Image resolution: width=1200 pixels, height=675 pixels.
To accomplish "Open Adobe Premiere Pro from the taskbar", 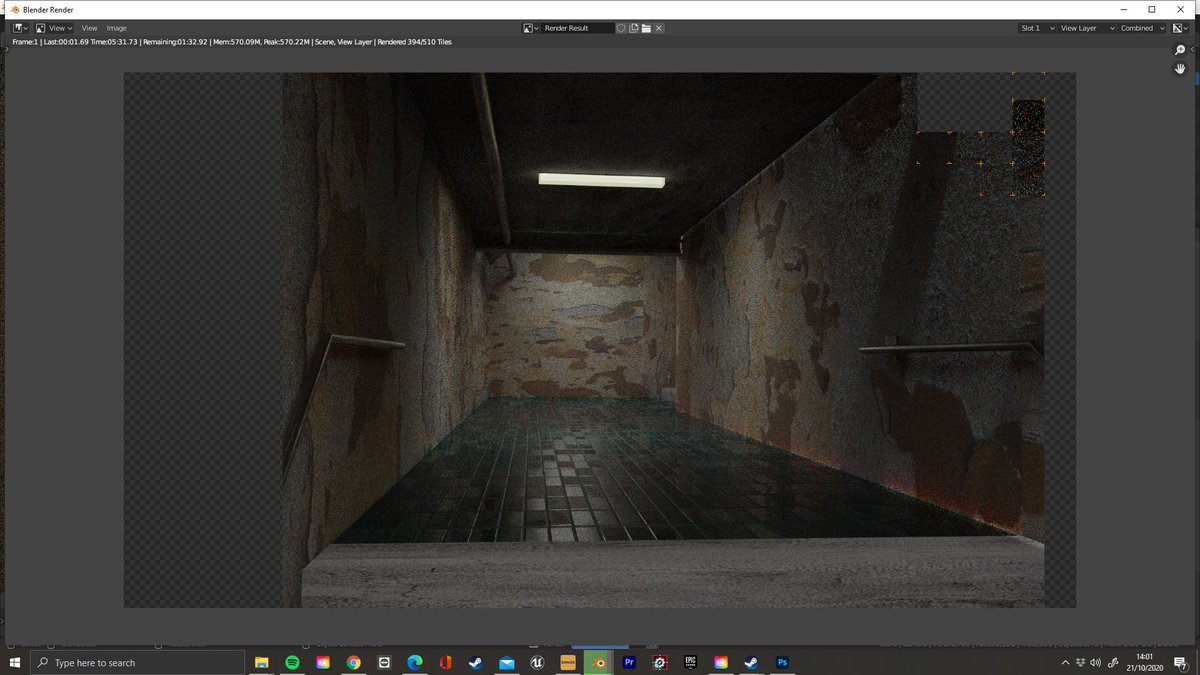I will (x=629, y=662).
